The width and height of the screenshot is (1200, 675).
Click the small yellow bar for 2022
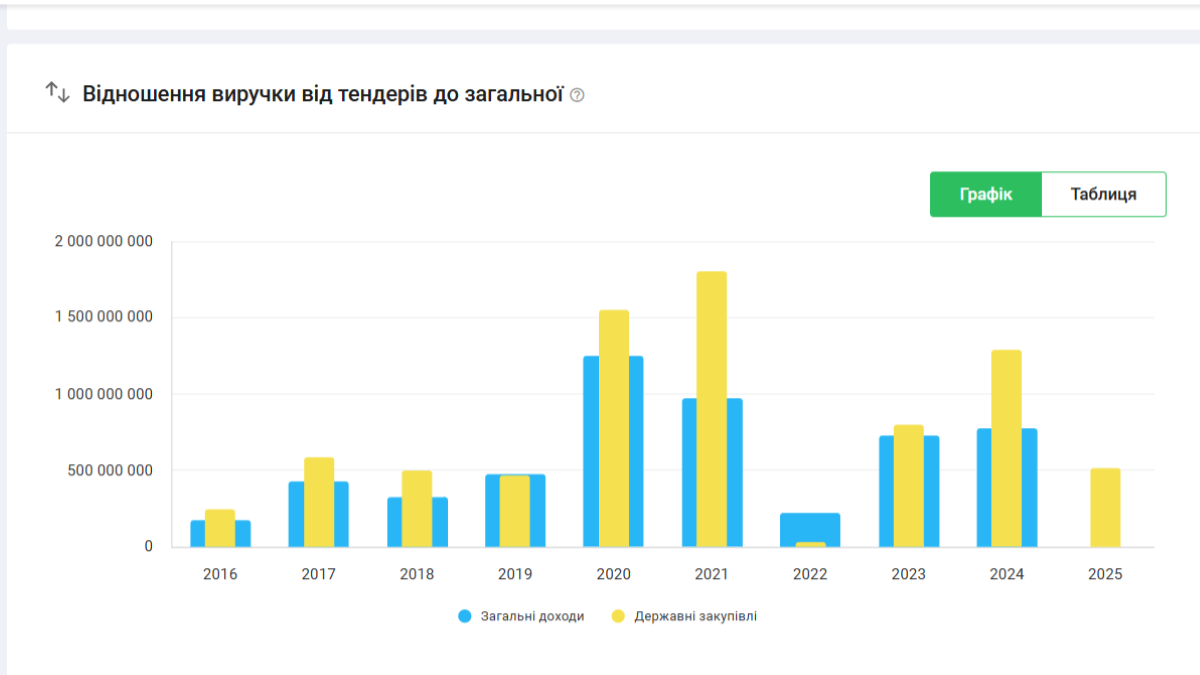(x=810, y=544)
